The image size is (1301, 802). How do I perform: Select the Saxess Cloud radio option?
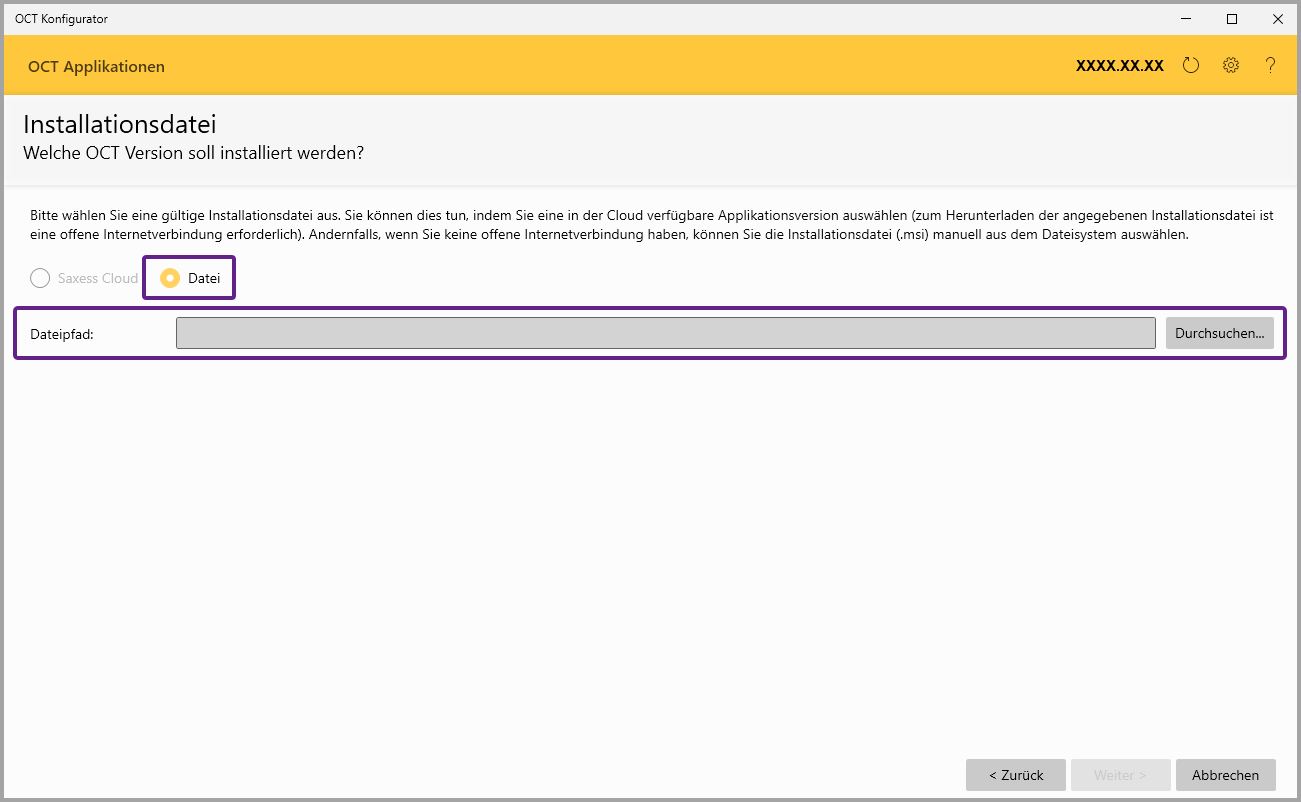click(40, 278)
